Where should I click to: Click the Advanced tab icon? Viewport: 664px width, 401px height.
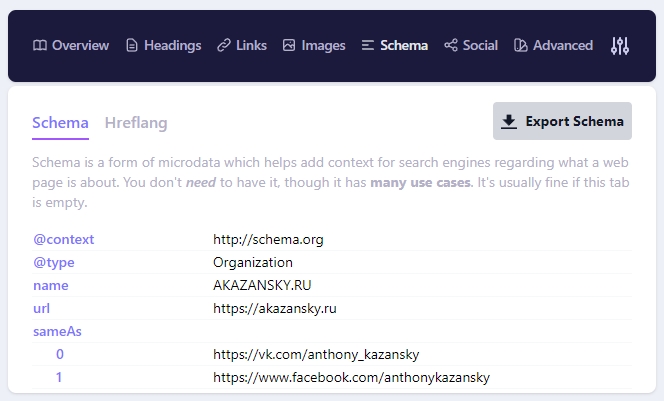click(521, 45)
